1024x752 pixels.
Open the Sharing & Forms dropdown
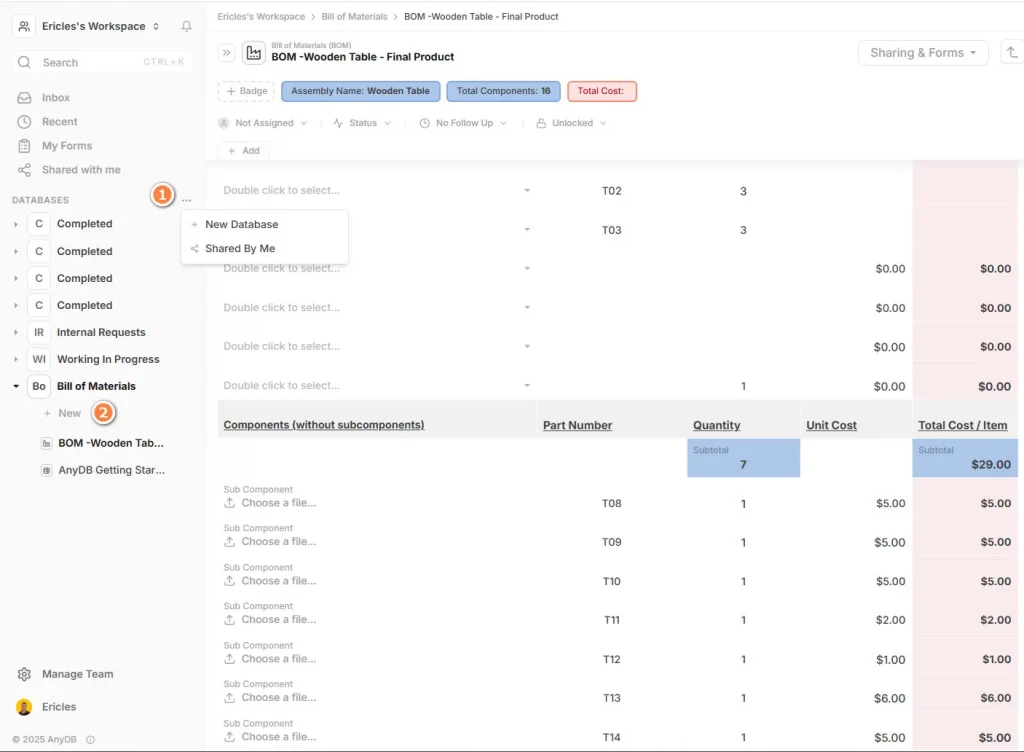click(922, 53)
